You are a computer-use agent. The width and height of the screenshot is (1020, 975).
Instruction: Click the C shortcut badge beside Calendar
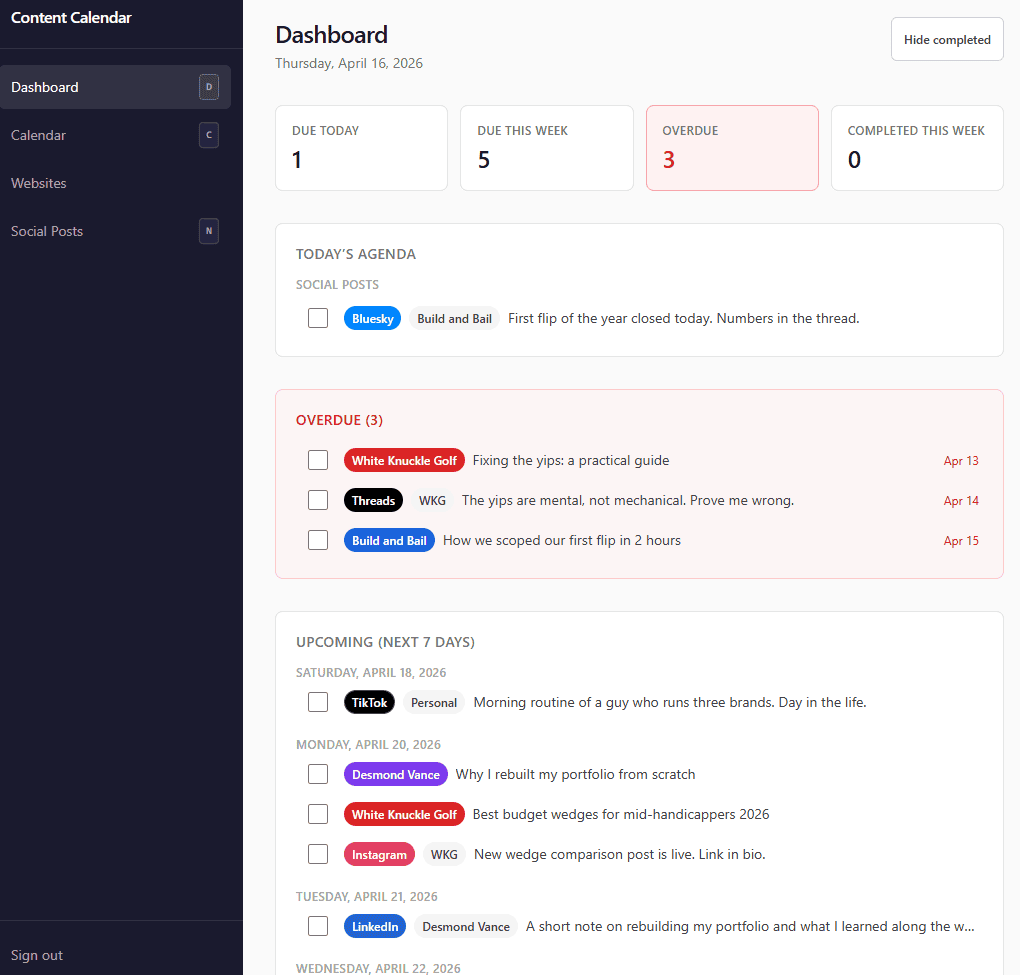209,135
